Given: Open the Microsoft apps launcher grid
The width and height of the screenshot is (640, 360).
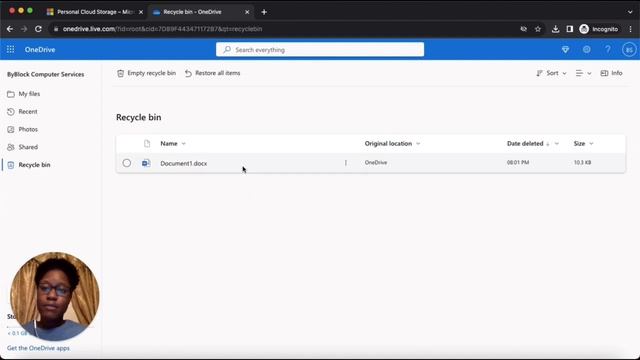Looking at the screenshot, I should pos(10,49).
